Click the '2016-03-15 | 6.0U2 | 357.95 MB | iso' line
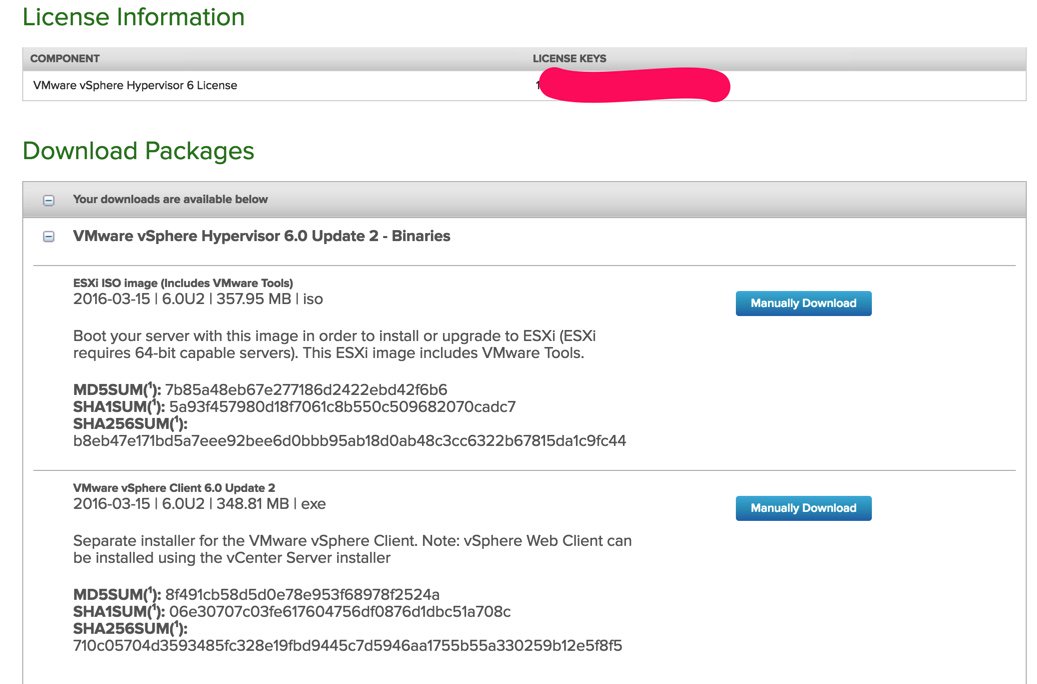This screenshot has width=1037, height=684. pos(198,299)
